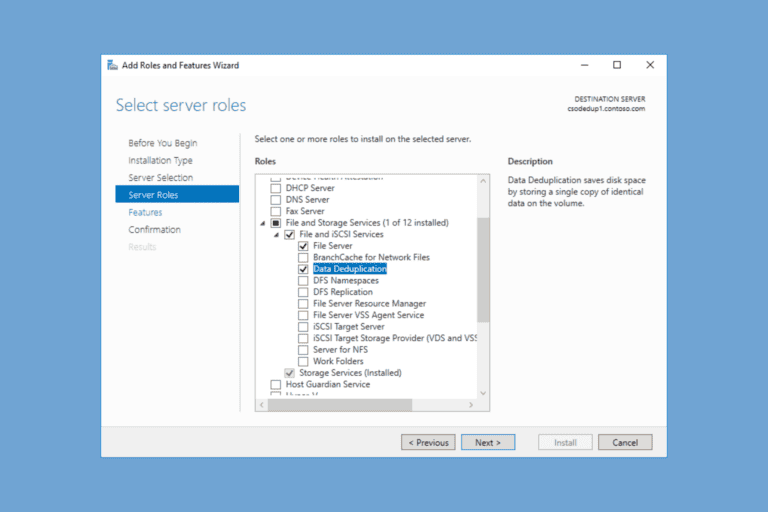Check the iSCSI Target Server checkbox
Screen dimensions: 768x512
pyautogui.click(x=303, y=327)
